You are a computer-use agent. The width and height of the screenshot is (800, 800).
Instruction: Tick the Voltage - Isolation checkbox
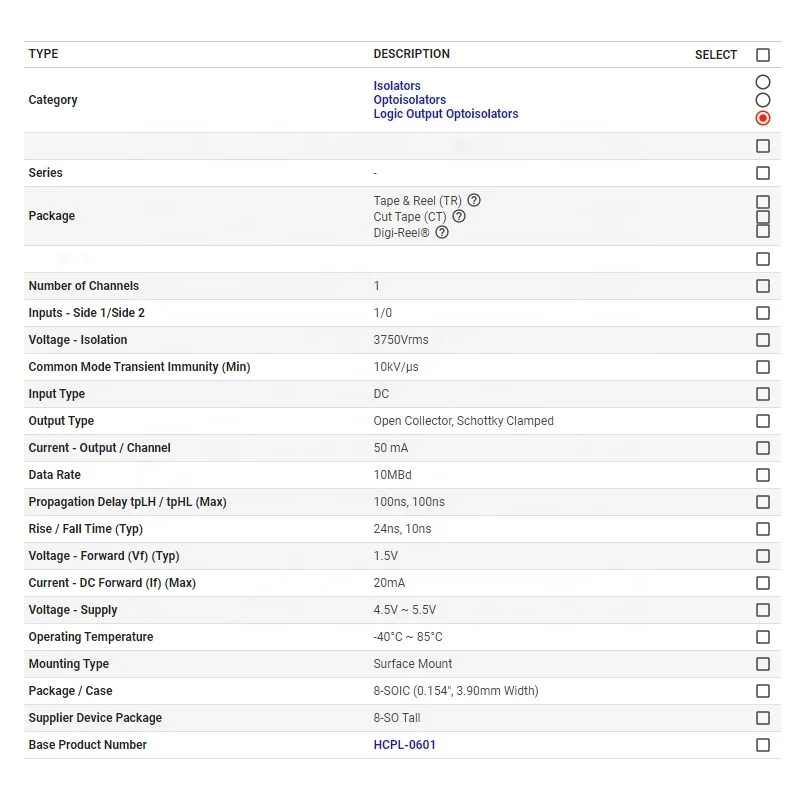tap(763, 340)
